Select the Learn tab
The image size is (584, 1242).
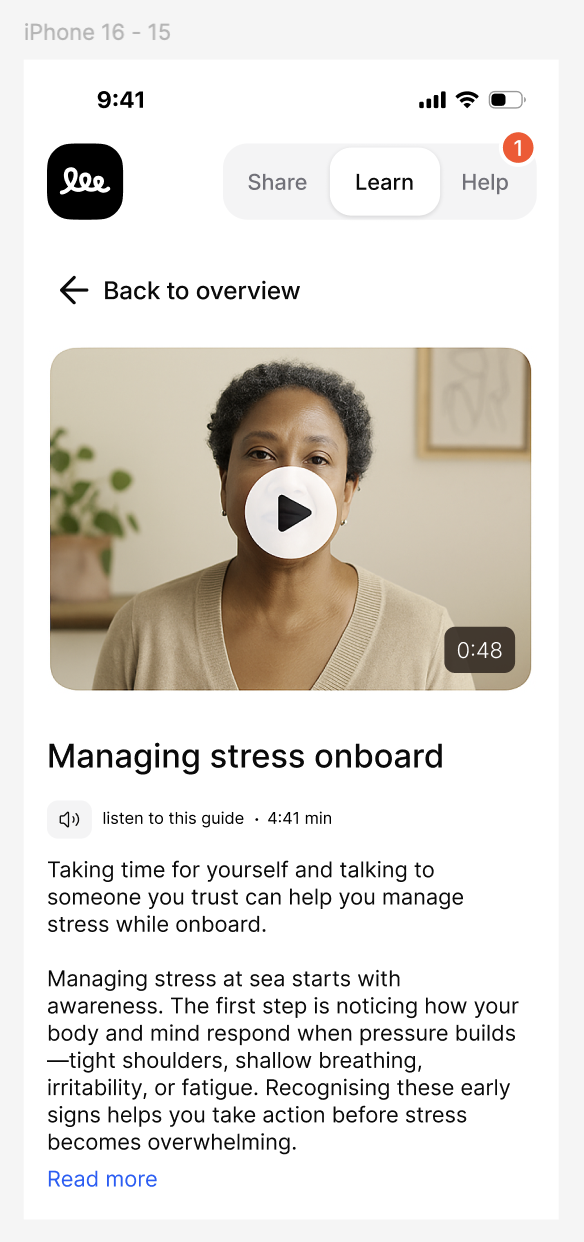[x=384, y=182]
